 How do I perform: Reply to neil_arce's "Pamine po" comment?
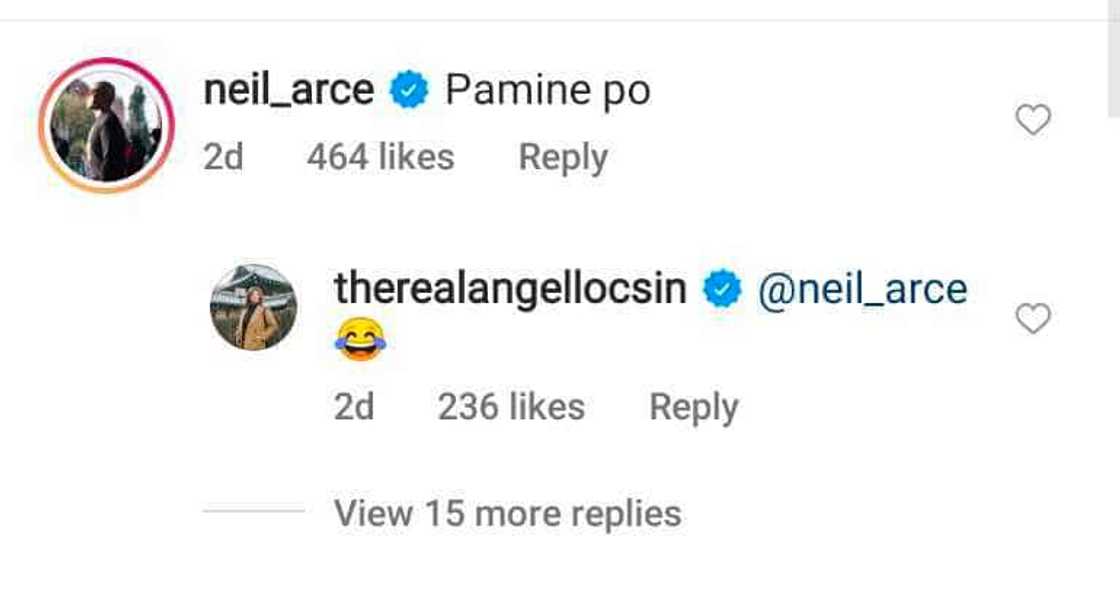coord(563,158)
